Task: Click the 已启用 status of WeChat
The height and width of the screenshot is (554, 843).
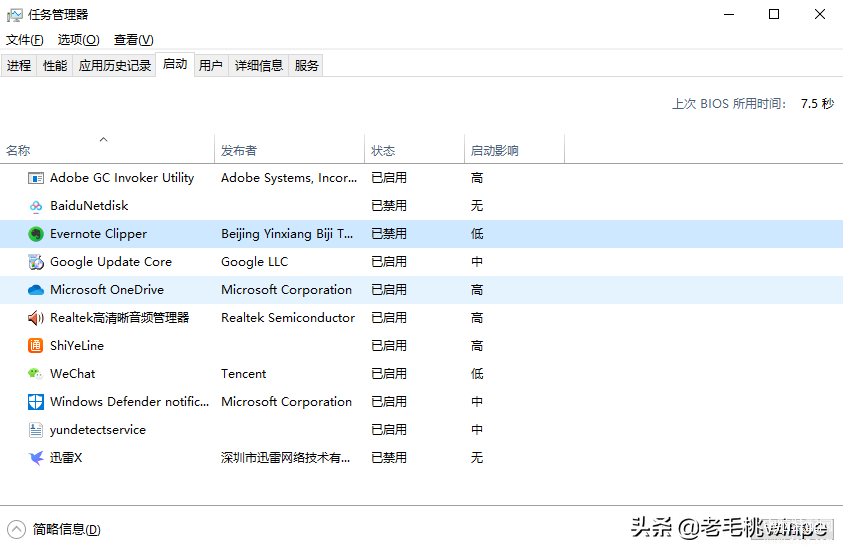Action: click(x=389, y=374)
